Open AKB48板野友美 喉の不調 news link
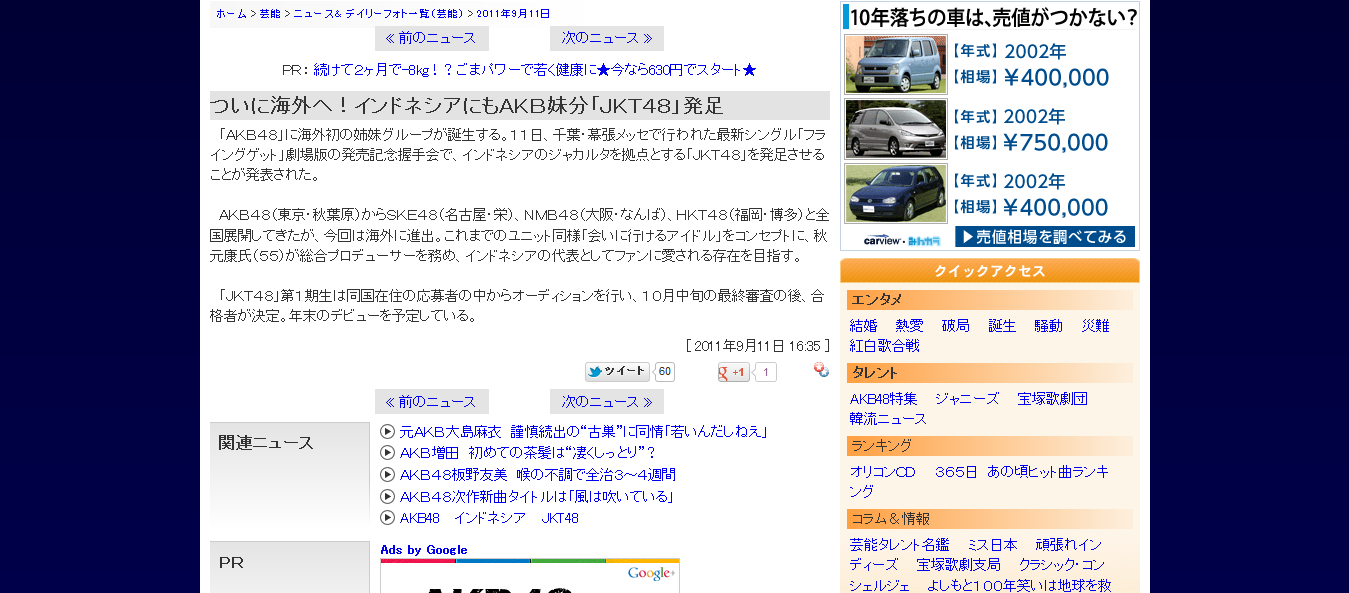Viewport: 1349px width, 593px height. (x=538, y=475)
